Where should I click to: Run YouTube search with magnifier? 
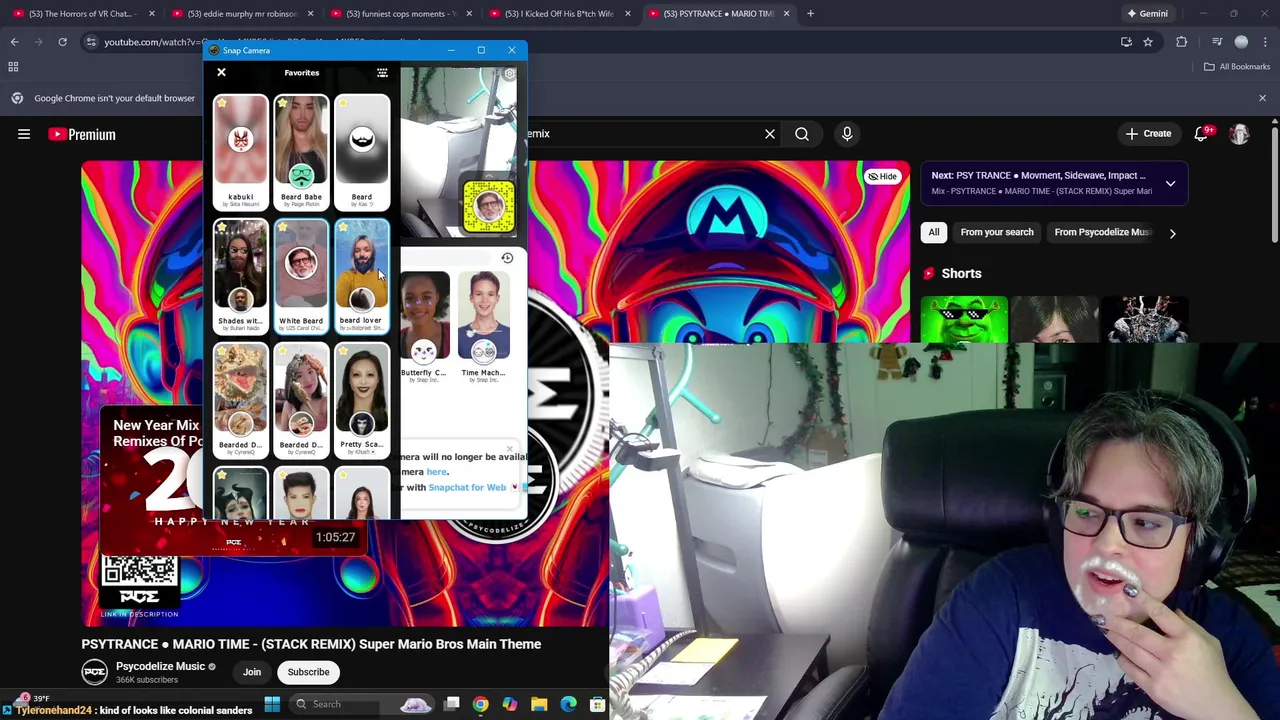click(802, 134)
